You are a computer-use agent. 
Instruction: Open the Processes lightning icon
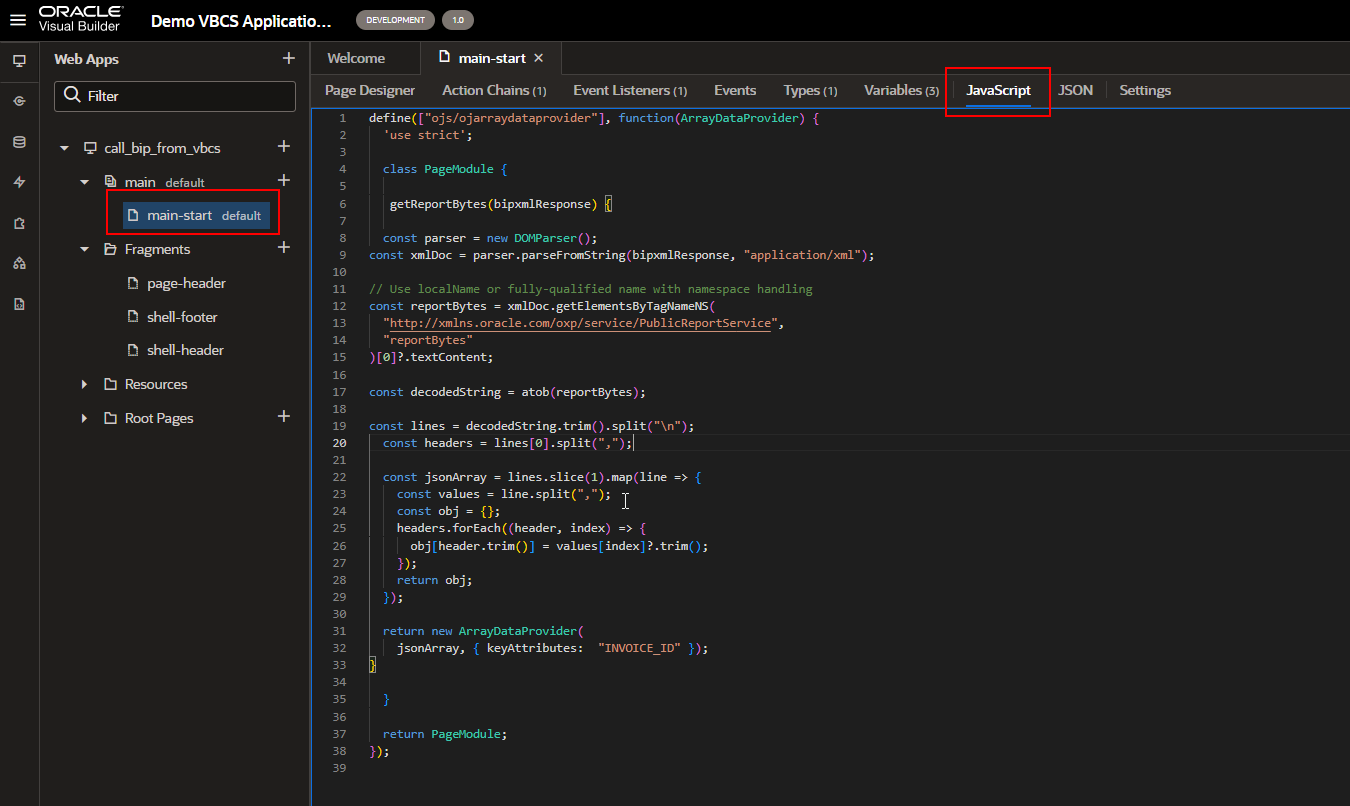click(x=19, y=182)
